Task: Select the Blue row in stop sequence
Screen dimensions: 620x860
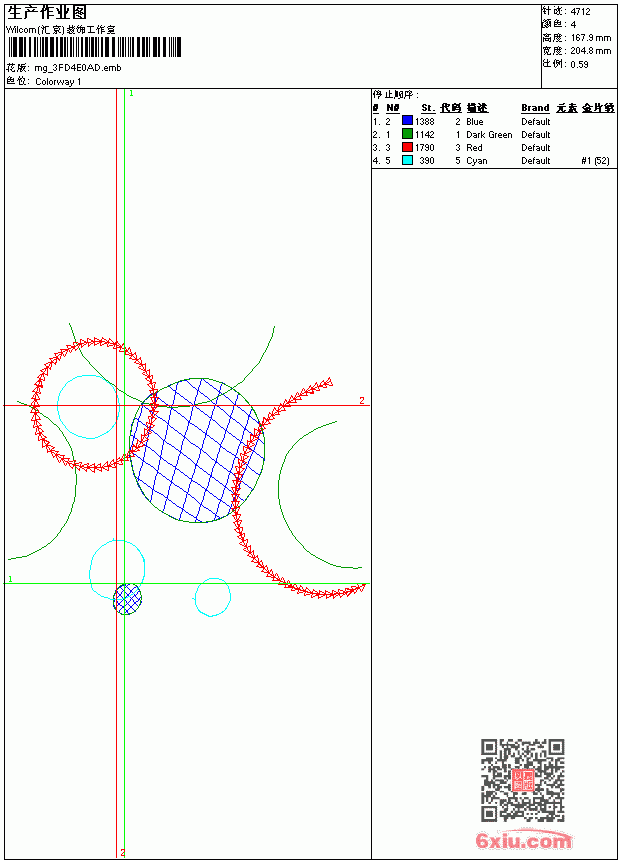Action: (x=493, y=121)
